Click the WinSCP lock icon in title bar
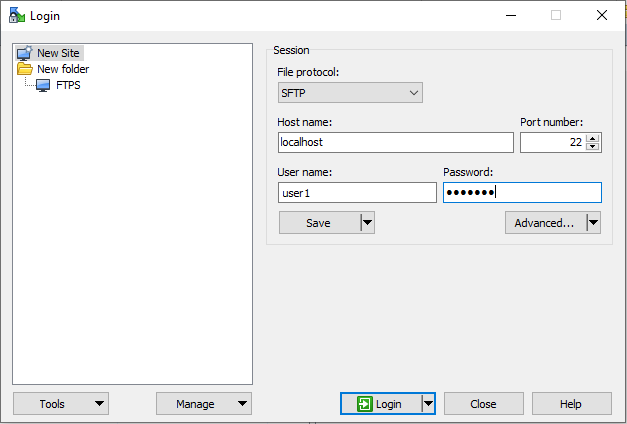 coord(17,15)
